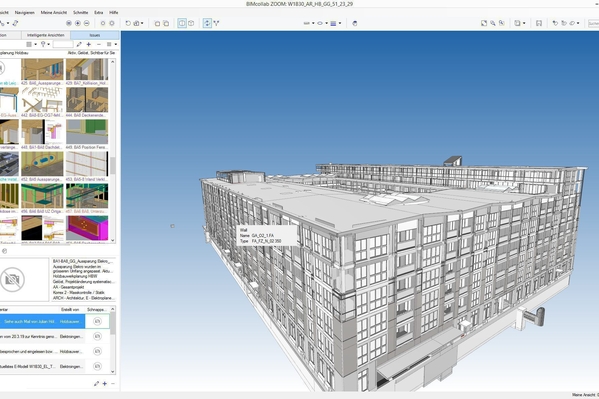Click the second magnifier zoom-selection icon

click(502, 23)
